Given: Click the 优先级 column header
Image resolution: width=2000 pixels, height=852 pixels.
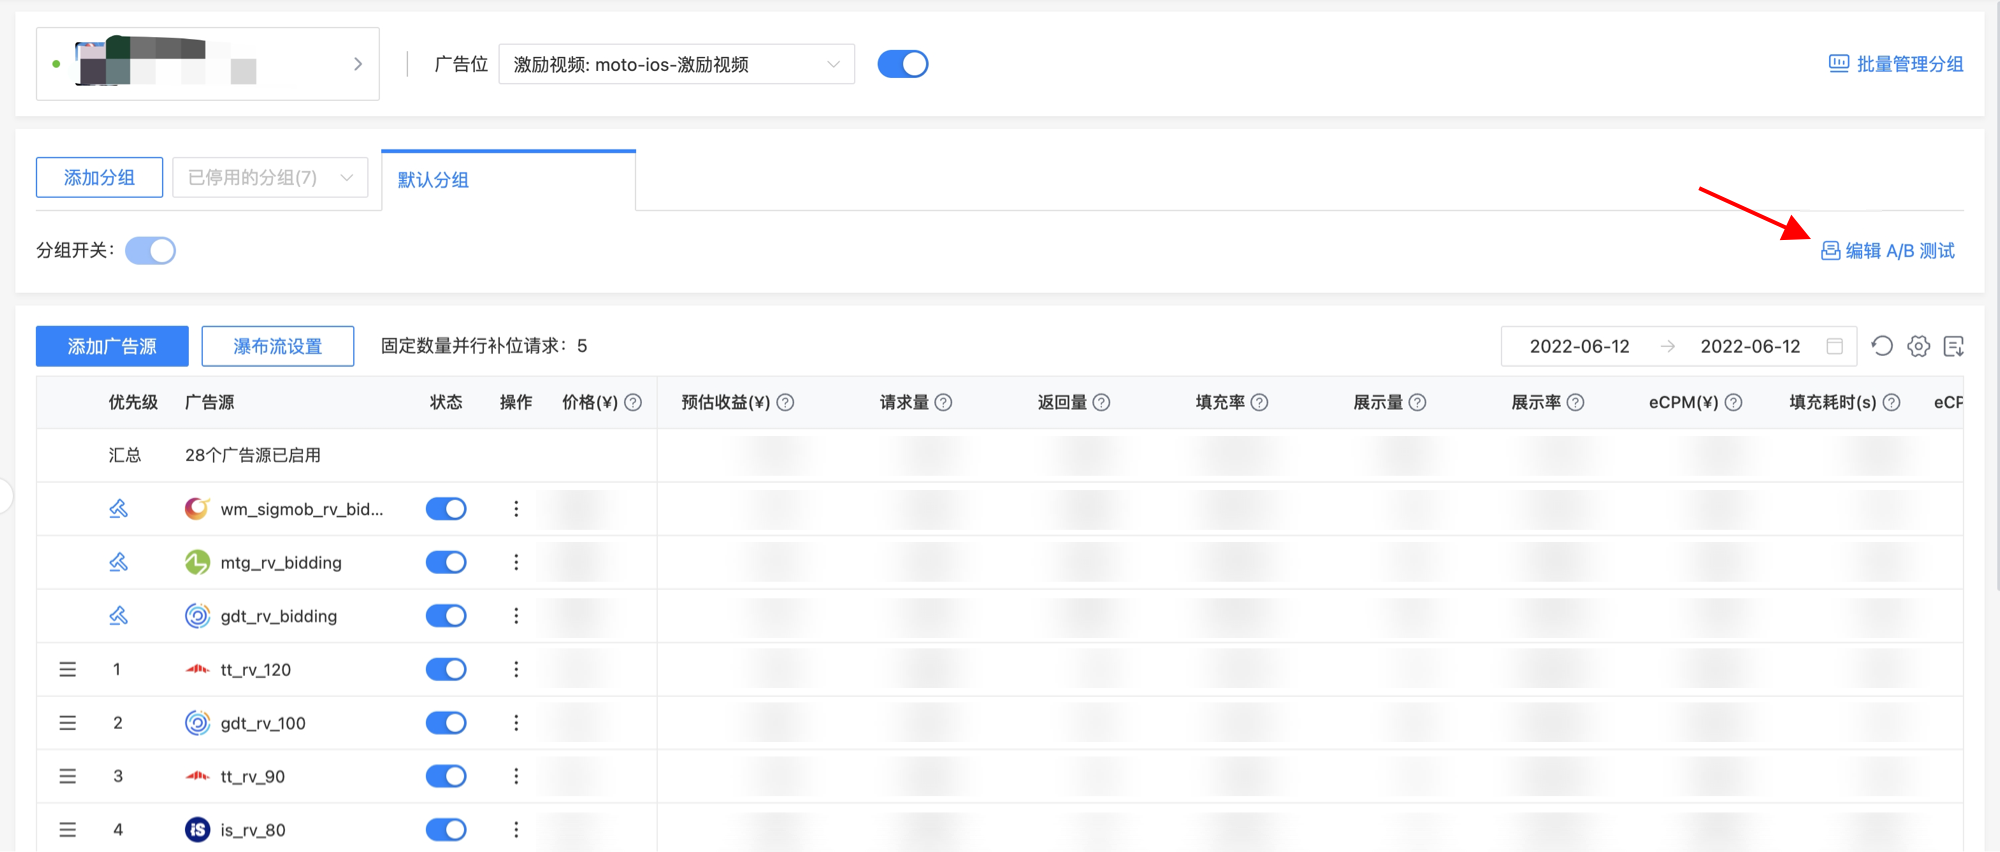Looking at the screenshot, I should click(x=133, y=402).
